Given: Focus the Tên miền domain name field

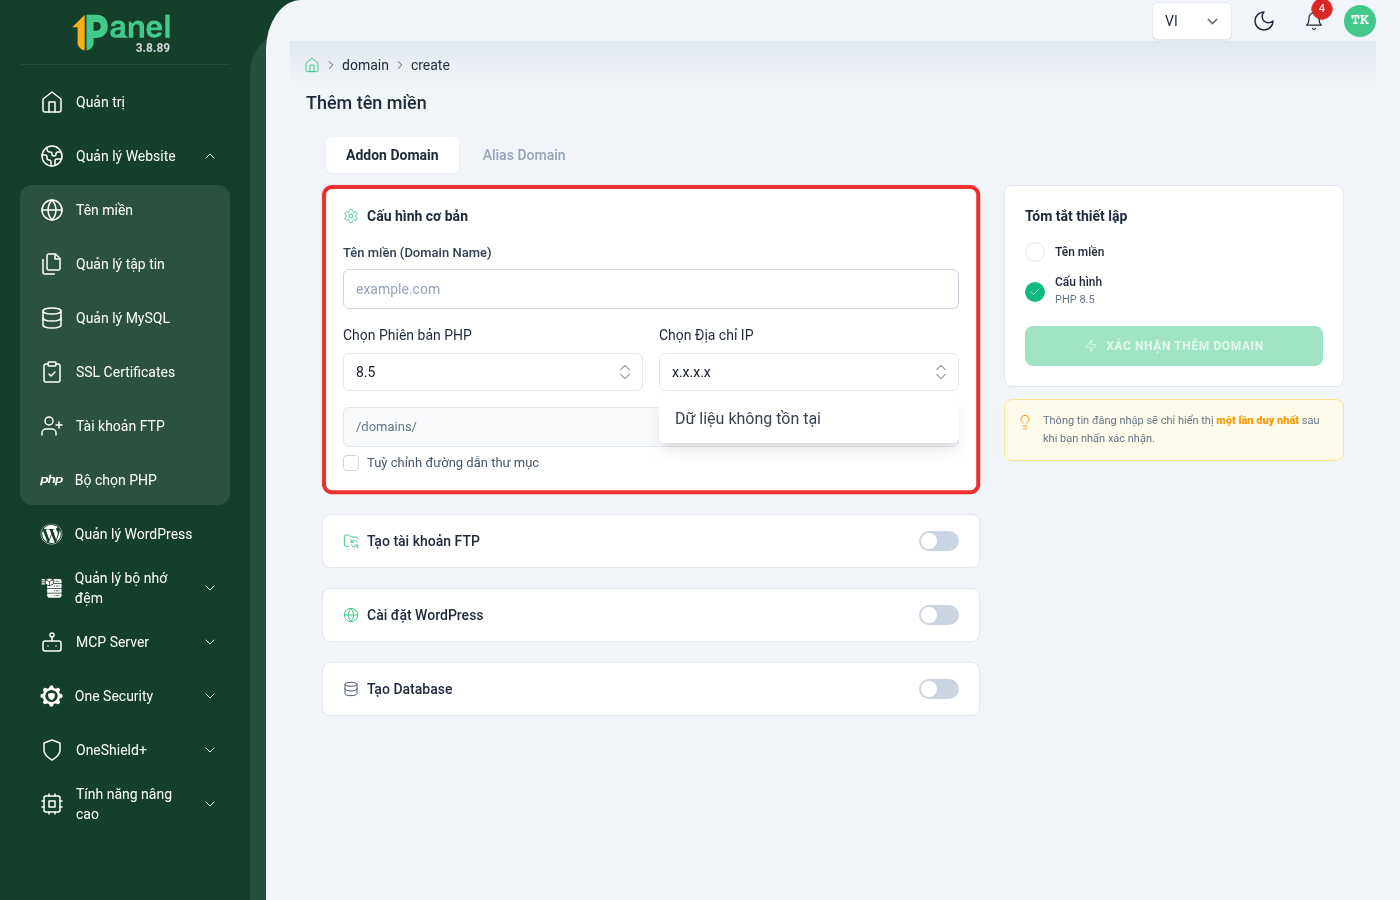Looking at the screenshot, I should [x=651, y=289].
